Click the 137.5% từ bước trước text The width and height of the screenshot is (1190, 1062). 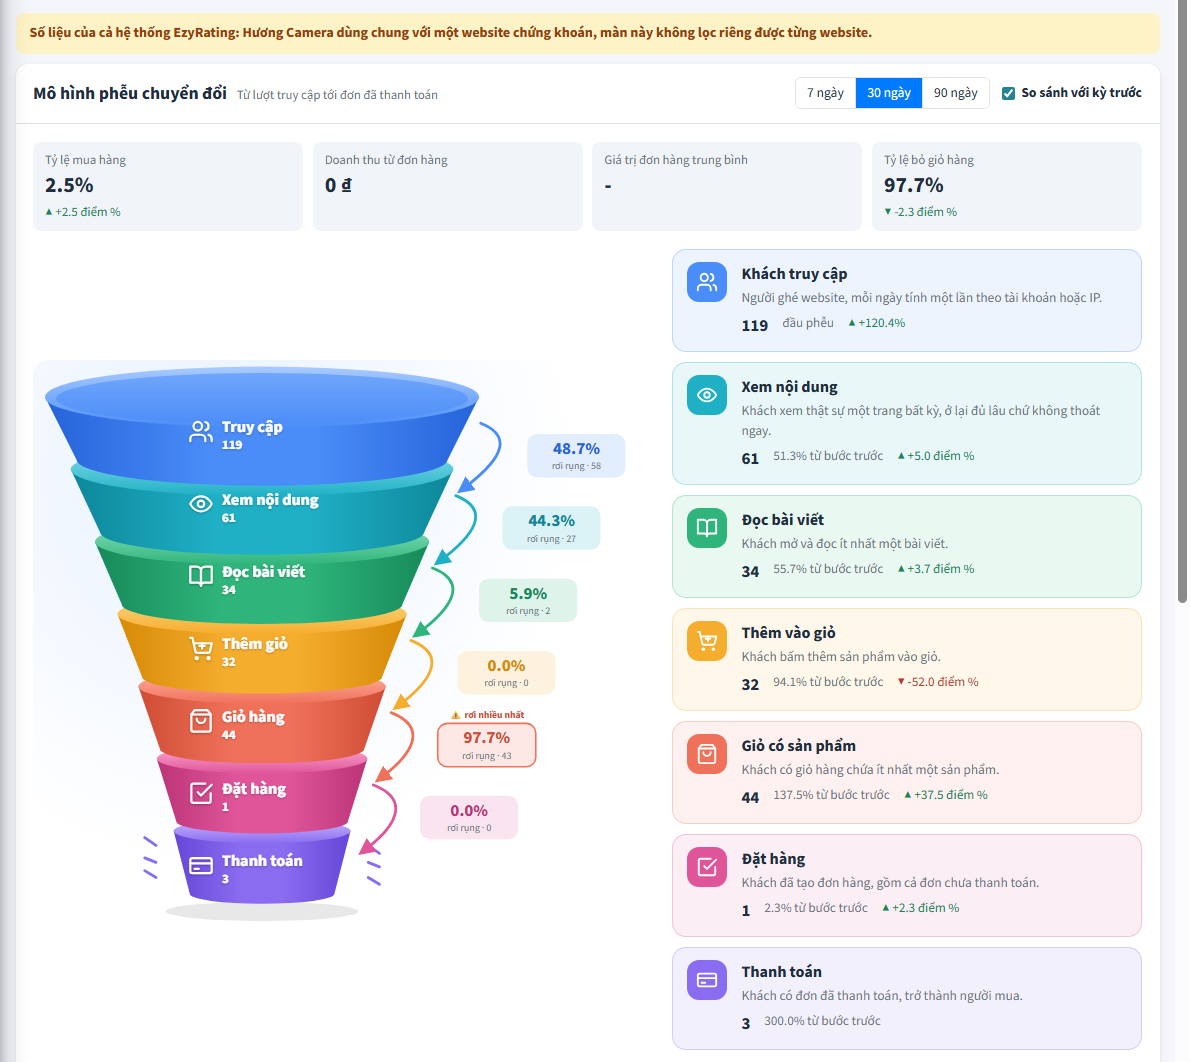tap(831, 796)
